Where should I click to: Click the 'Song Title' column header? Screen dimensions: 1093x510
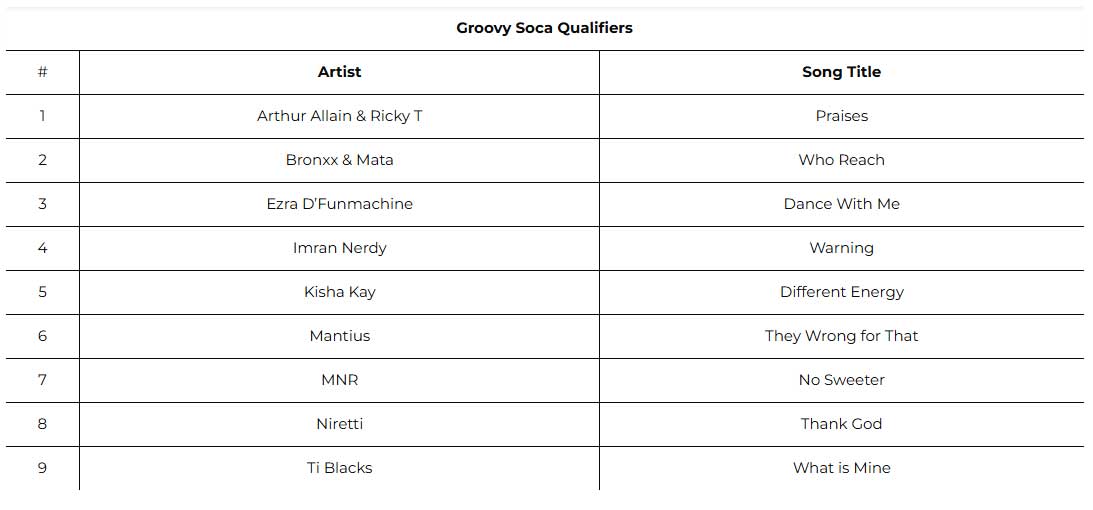point(841,72)
